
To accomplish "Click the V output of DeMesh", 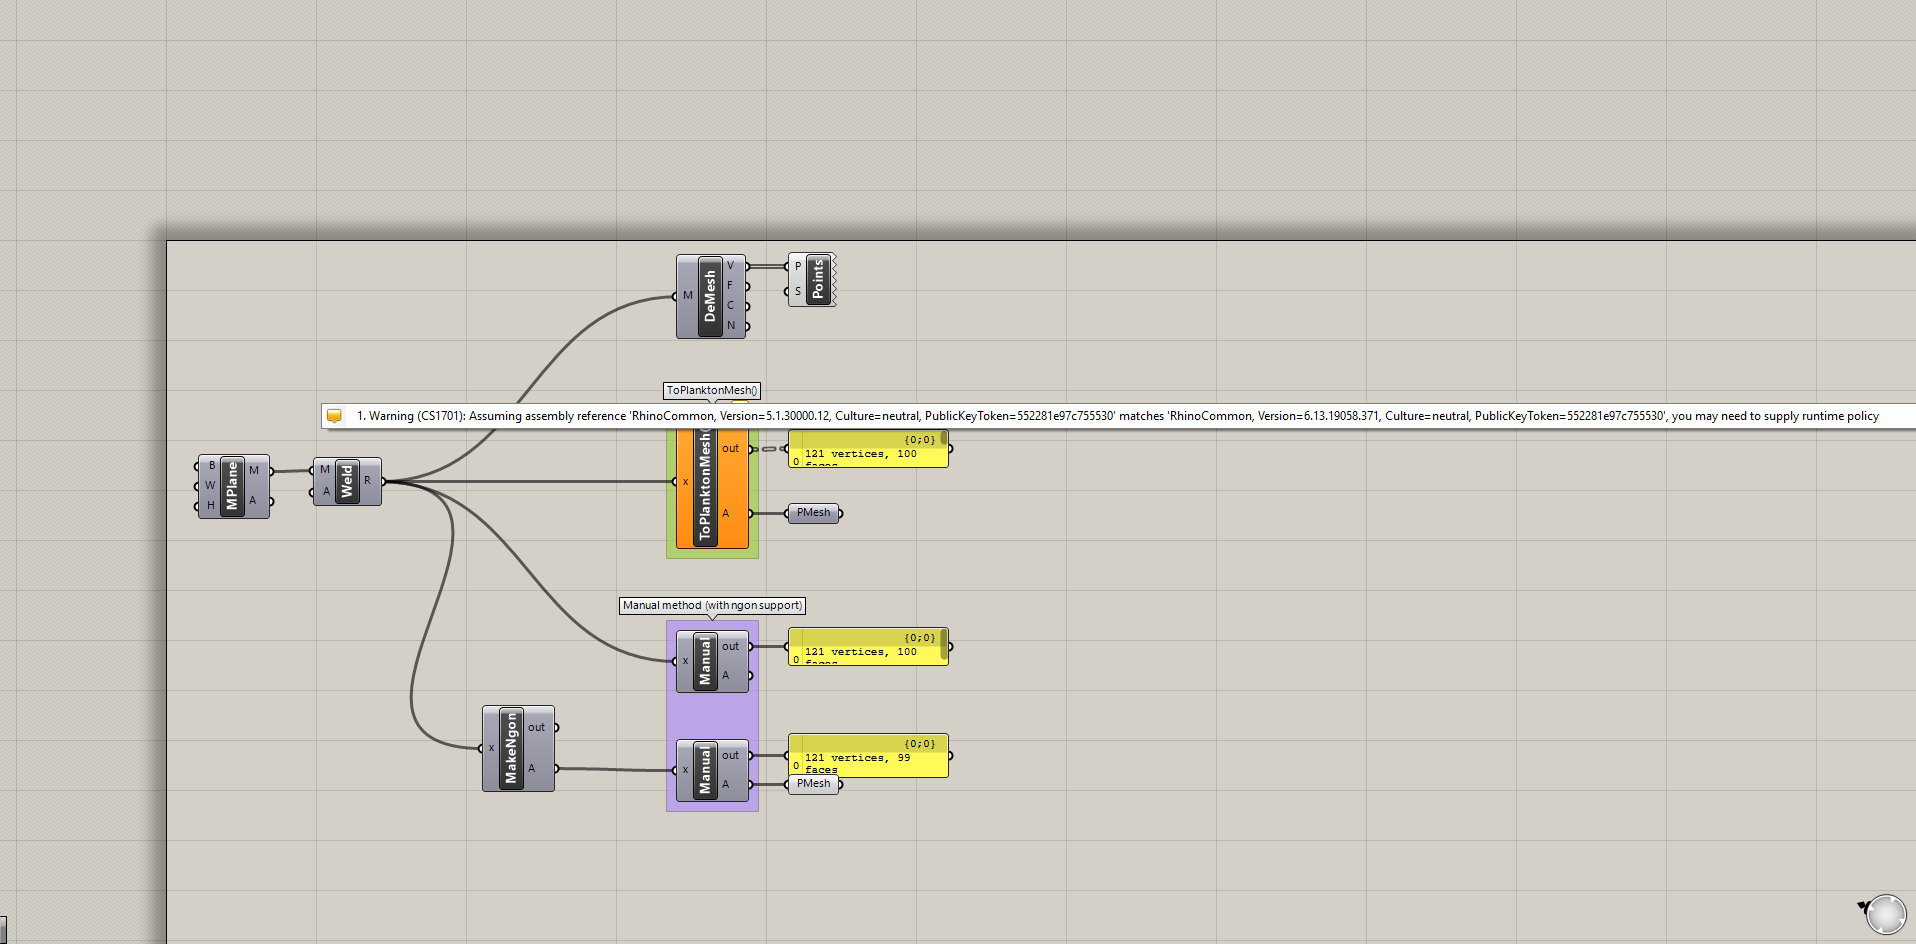I will click(731, 266).
